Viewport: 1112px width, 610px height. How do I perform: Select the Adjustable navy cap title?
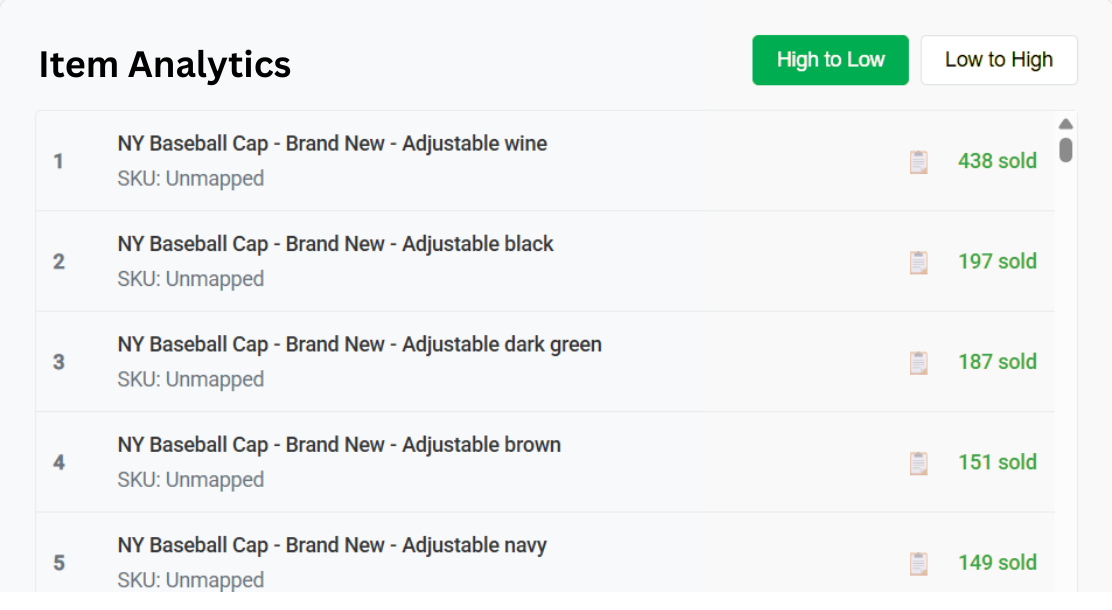coord(332,545)
